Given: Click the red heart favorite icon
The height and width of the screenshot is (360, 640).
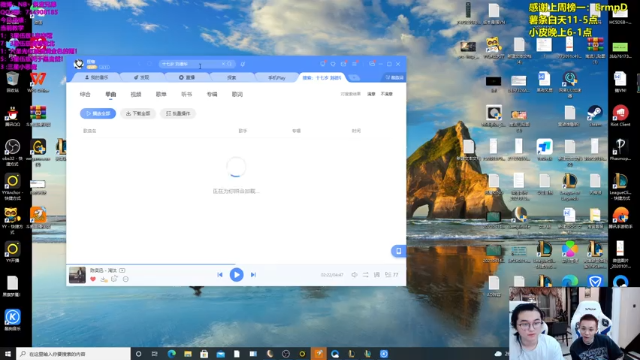Looking at the screenshot, I should click(x=93, y=279).
